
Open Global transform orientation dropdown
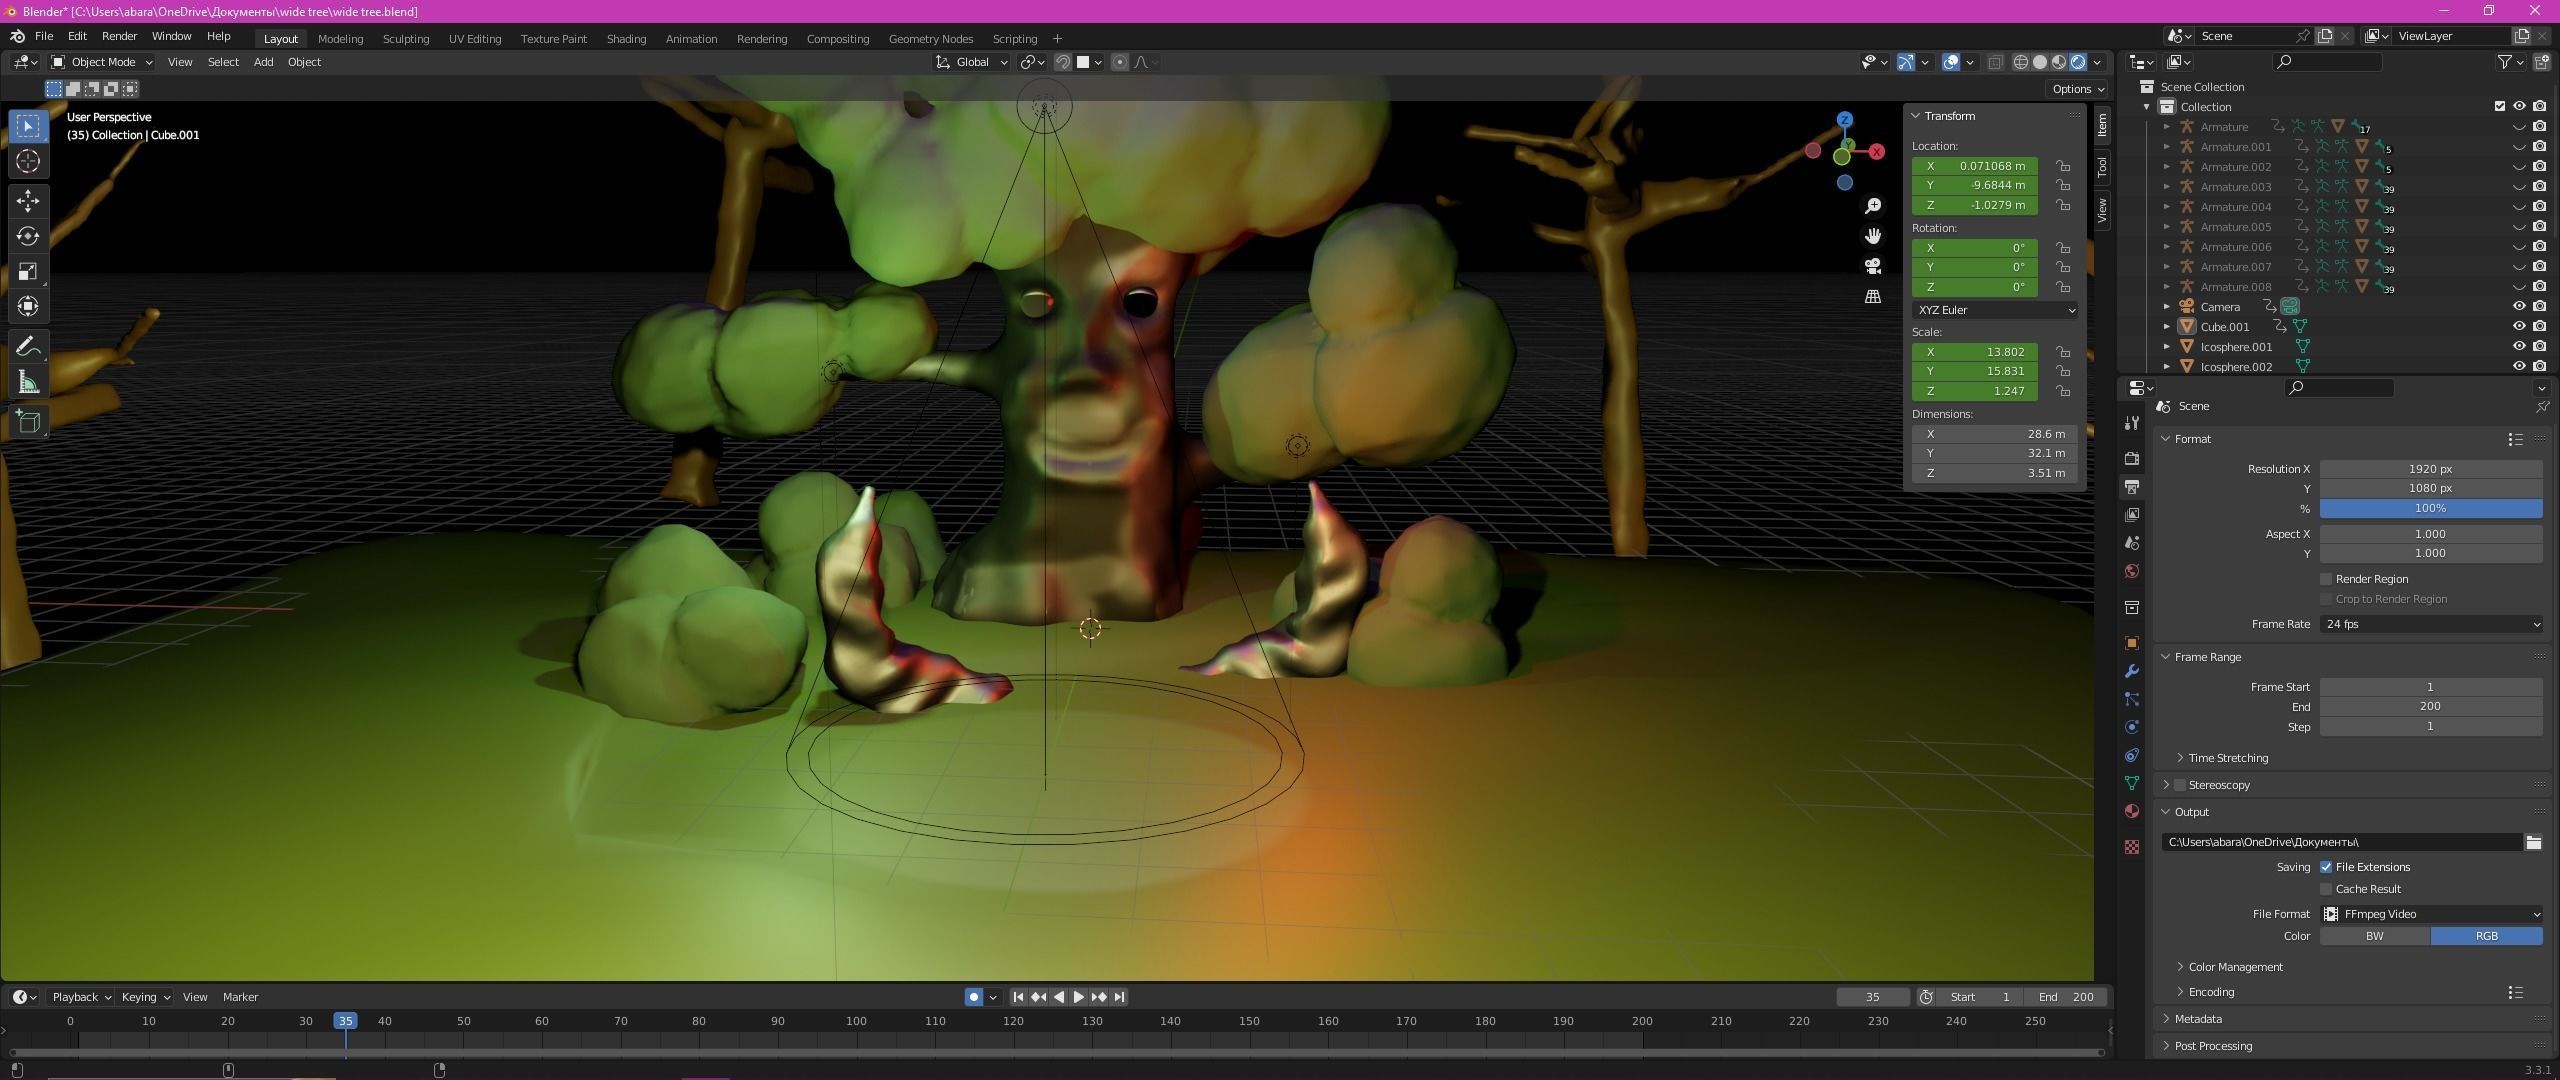pyautogui.click(x=972, y=62)
